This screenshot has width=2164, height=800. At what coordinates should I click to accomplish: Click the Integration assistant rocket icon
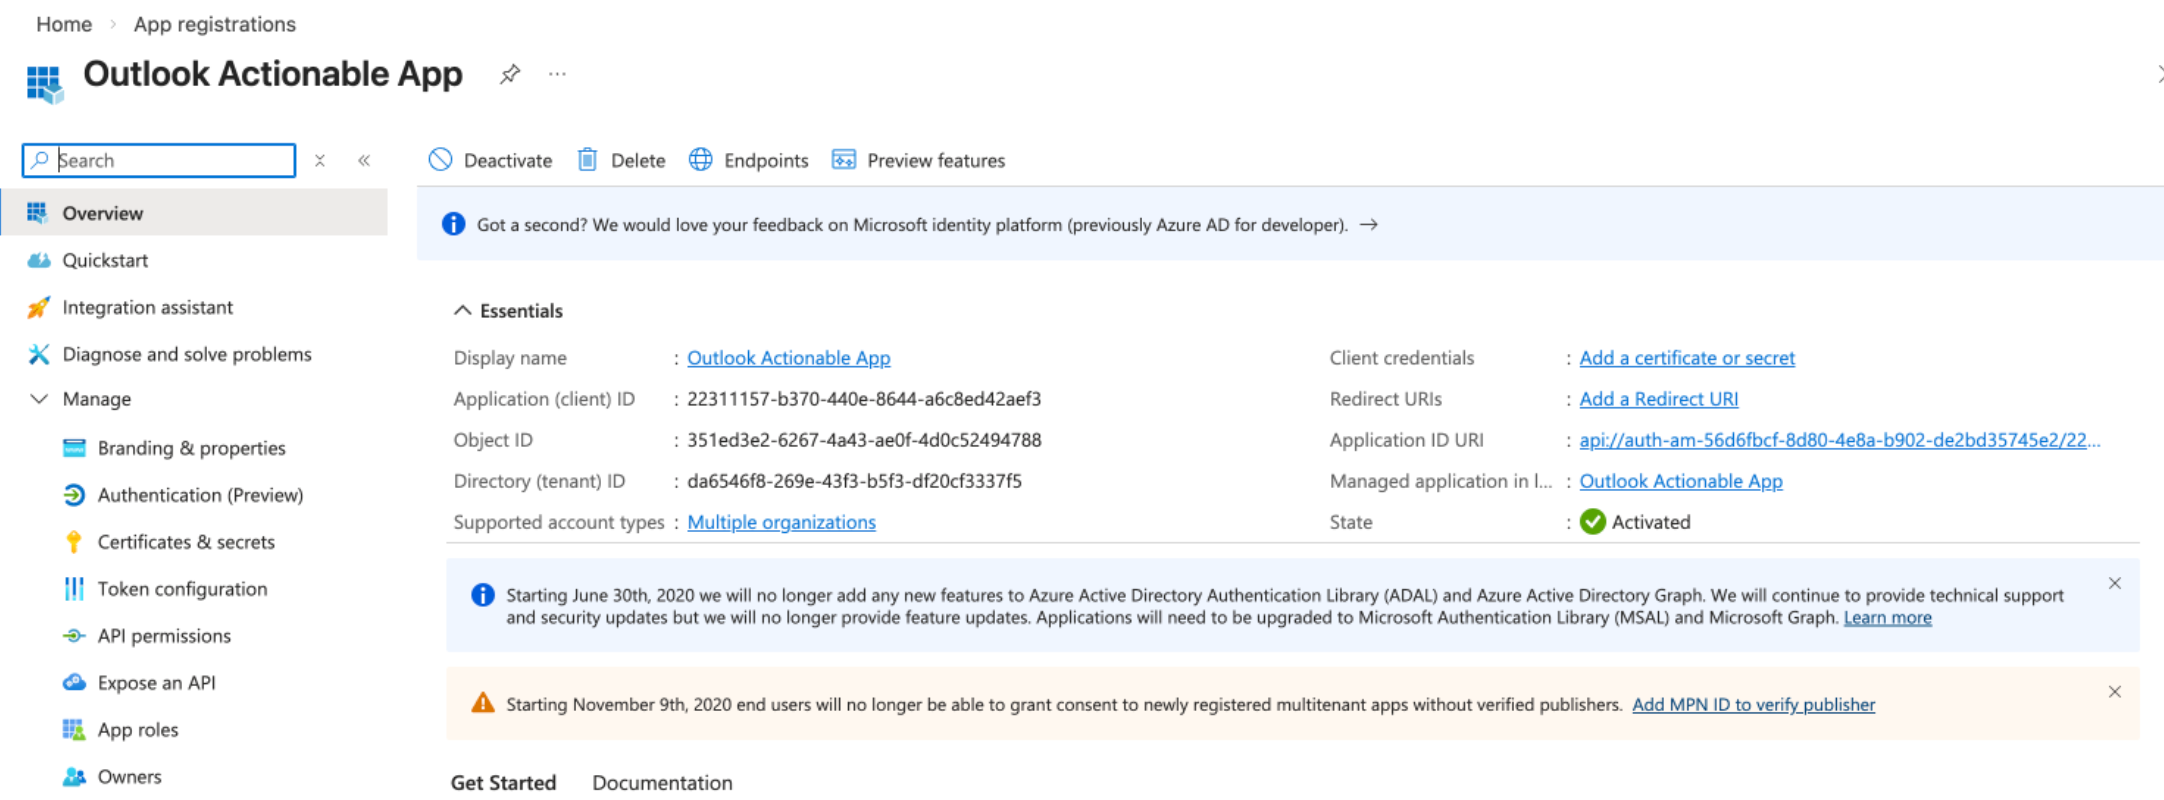tap(38, 307)
